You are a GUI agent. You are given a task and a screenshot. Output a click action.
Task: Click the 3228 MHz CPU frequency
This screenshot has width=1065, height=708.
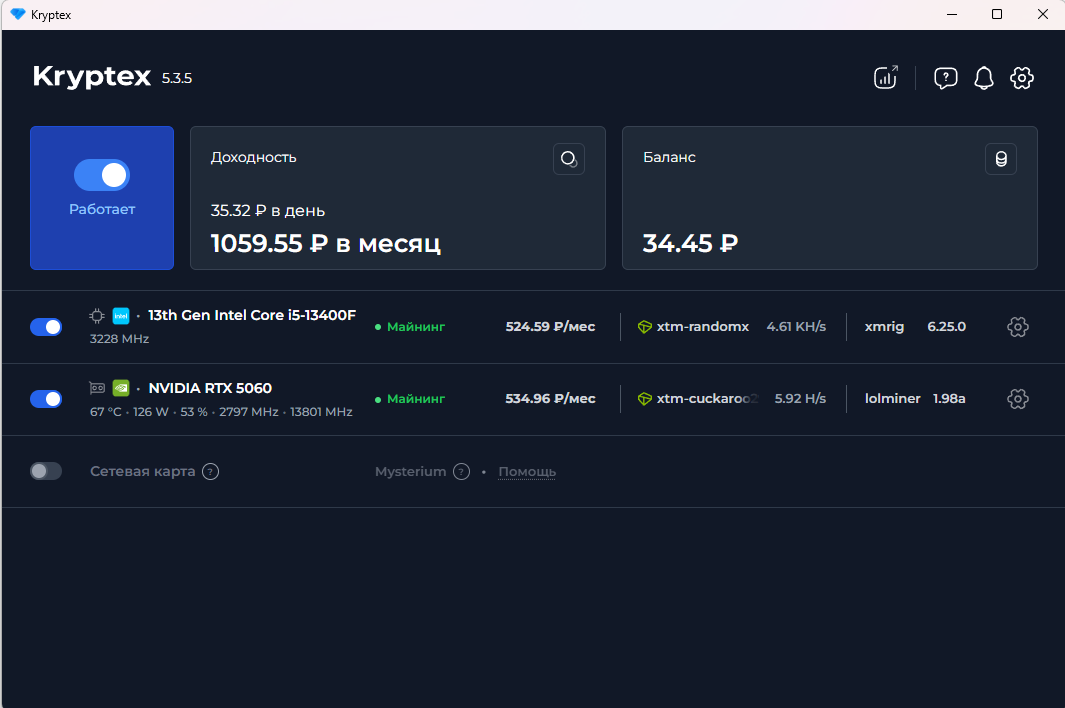pyautogui.click(x=120, y=338)
